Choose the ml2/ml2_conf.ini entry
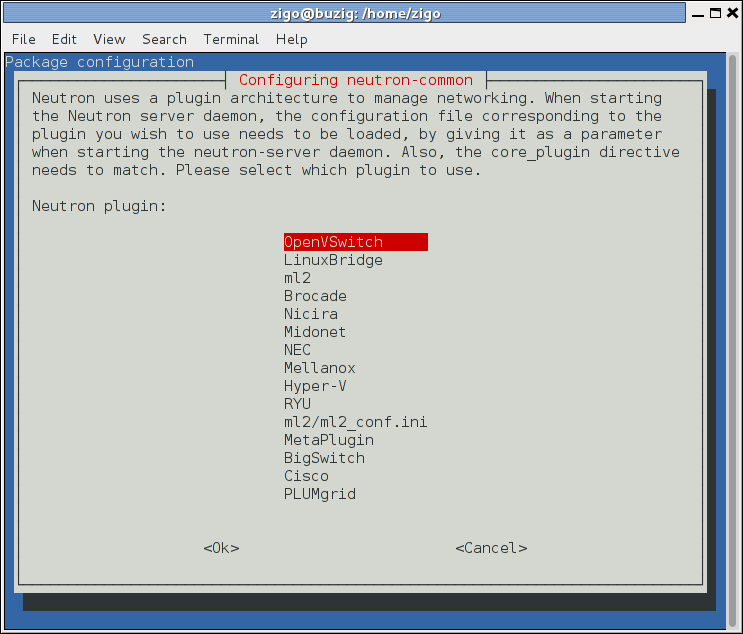 355,422
